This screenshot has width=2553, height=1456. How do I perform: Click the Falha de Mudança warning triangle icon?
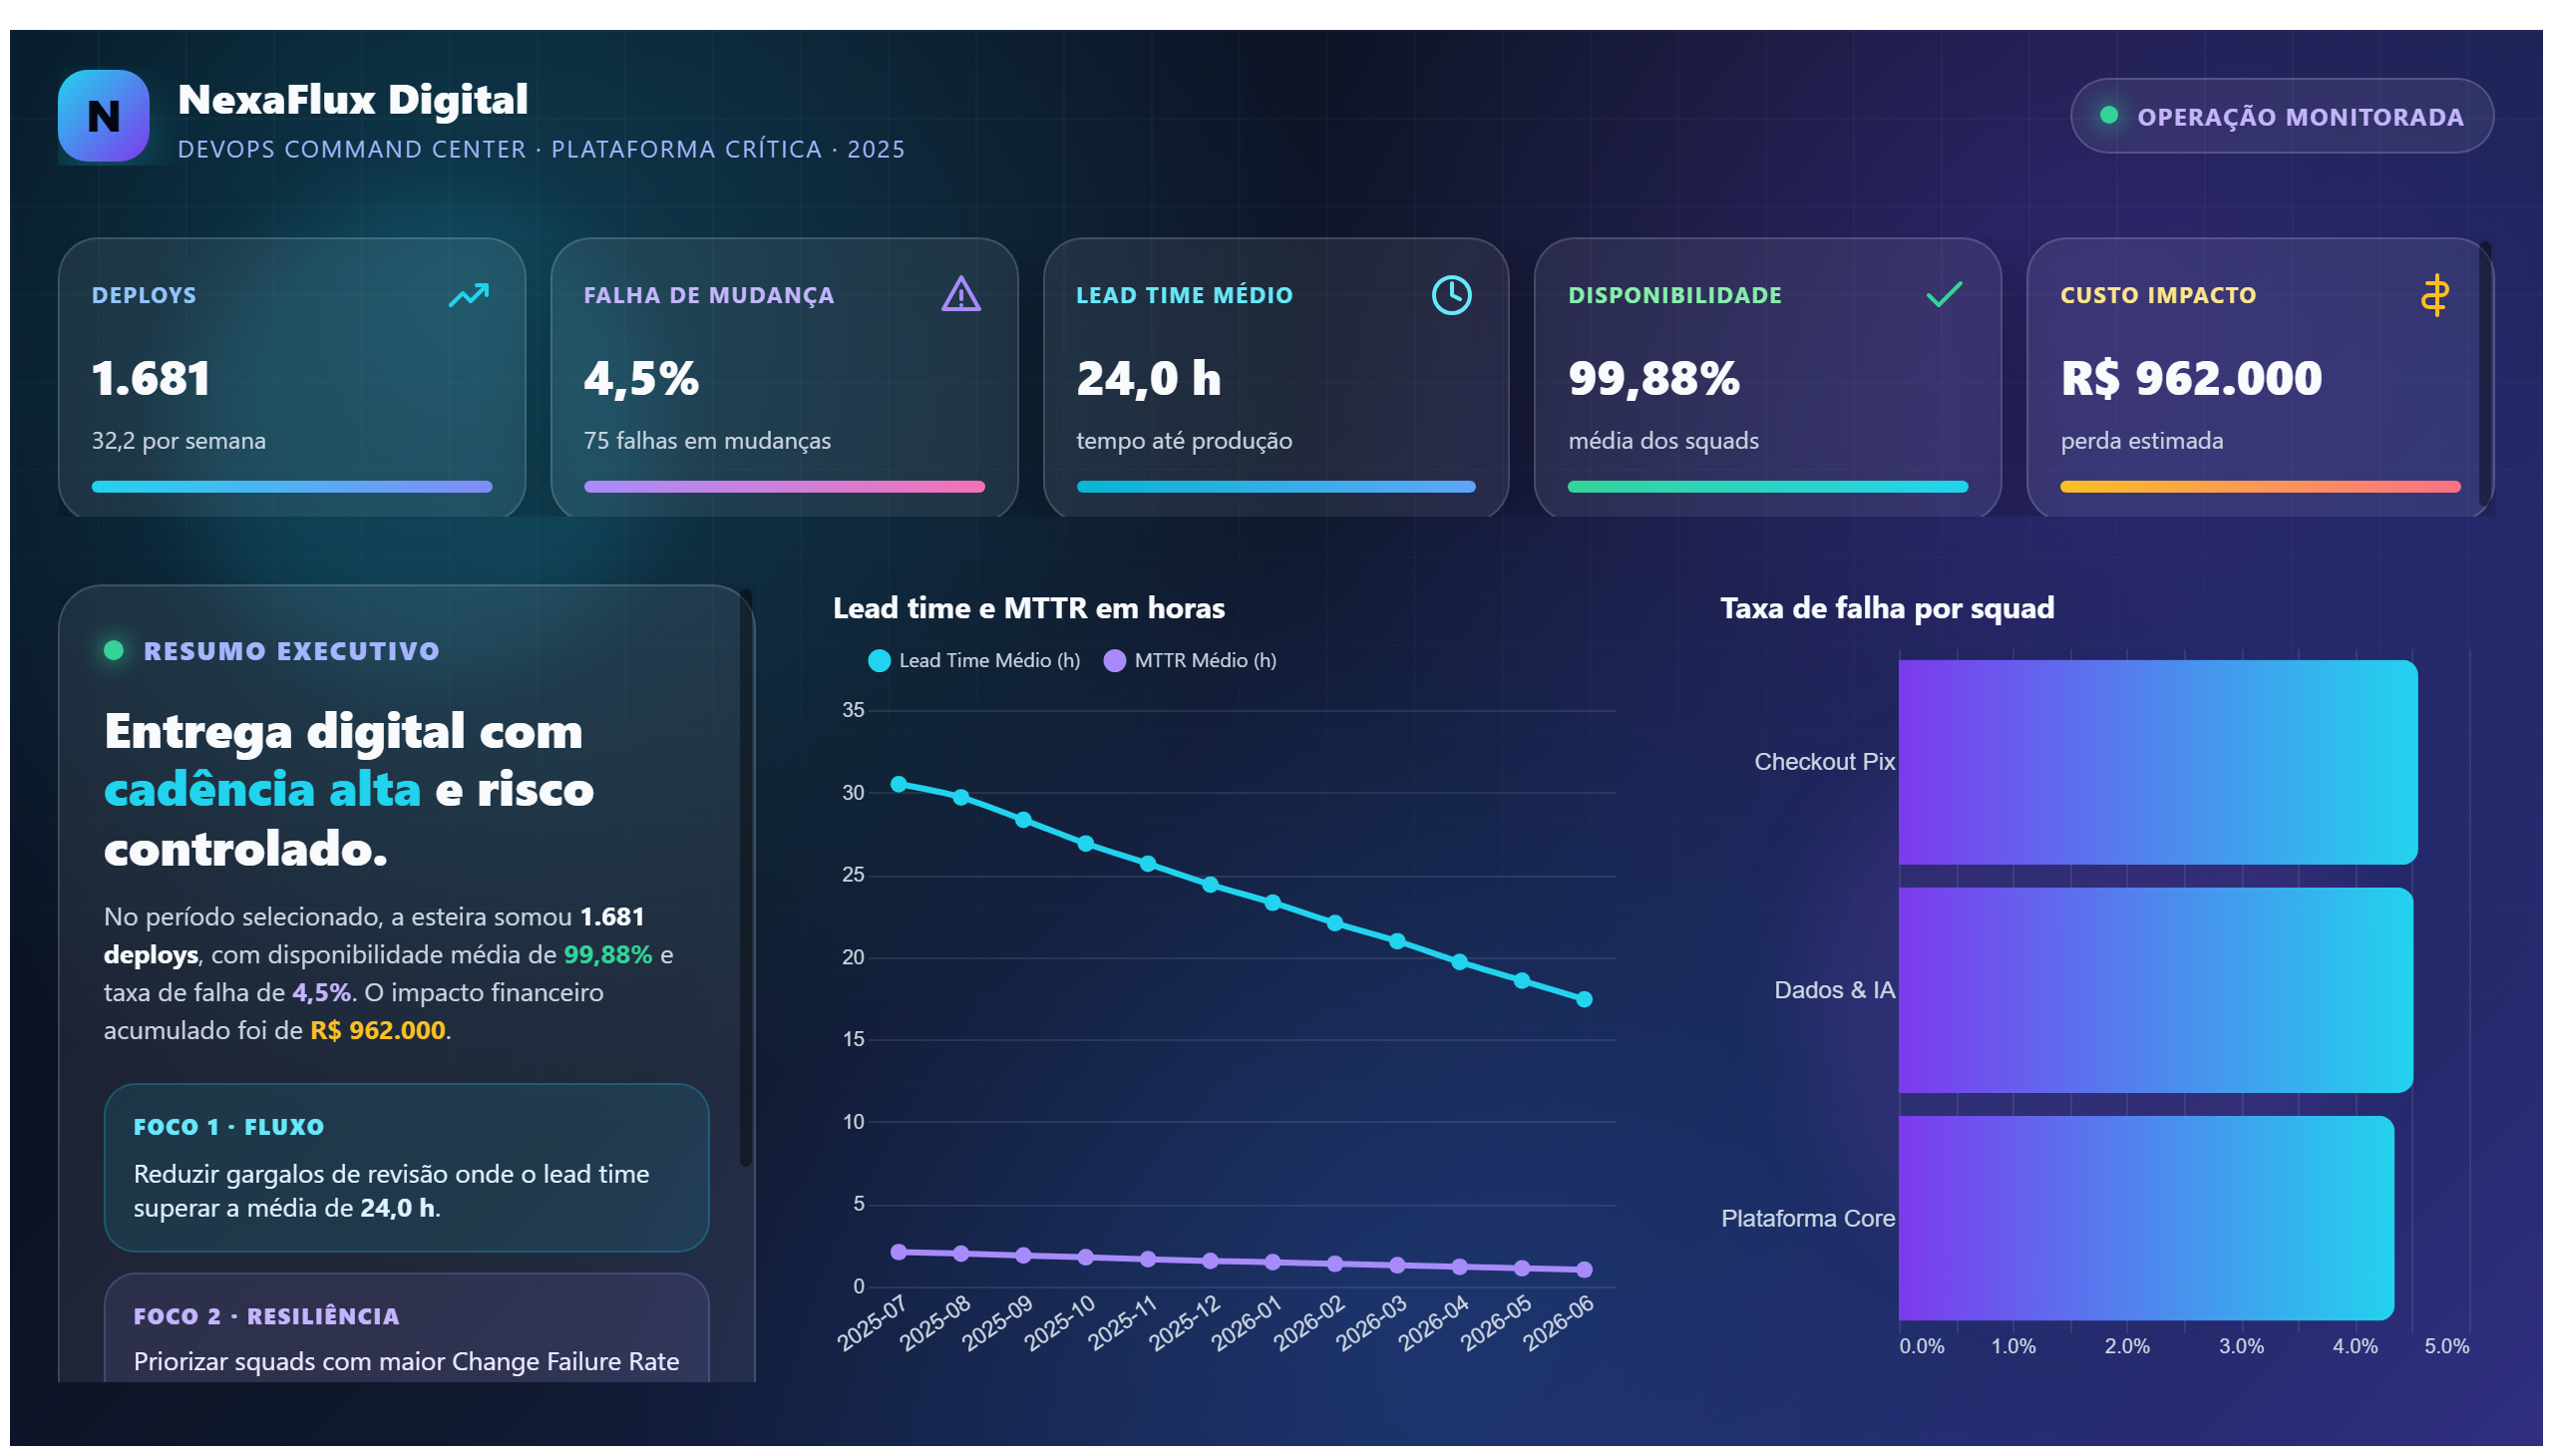click(961, 295)
